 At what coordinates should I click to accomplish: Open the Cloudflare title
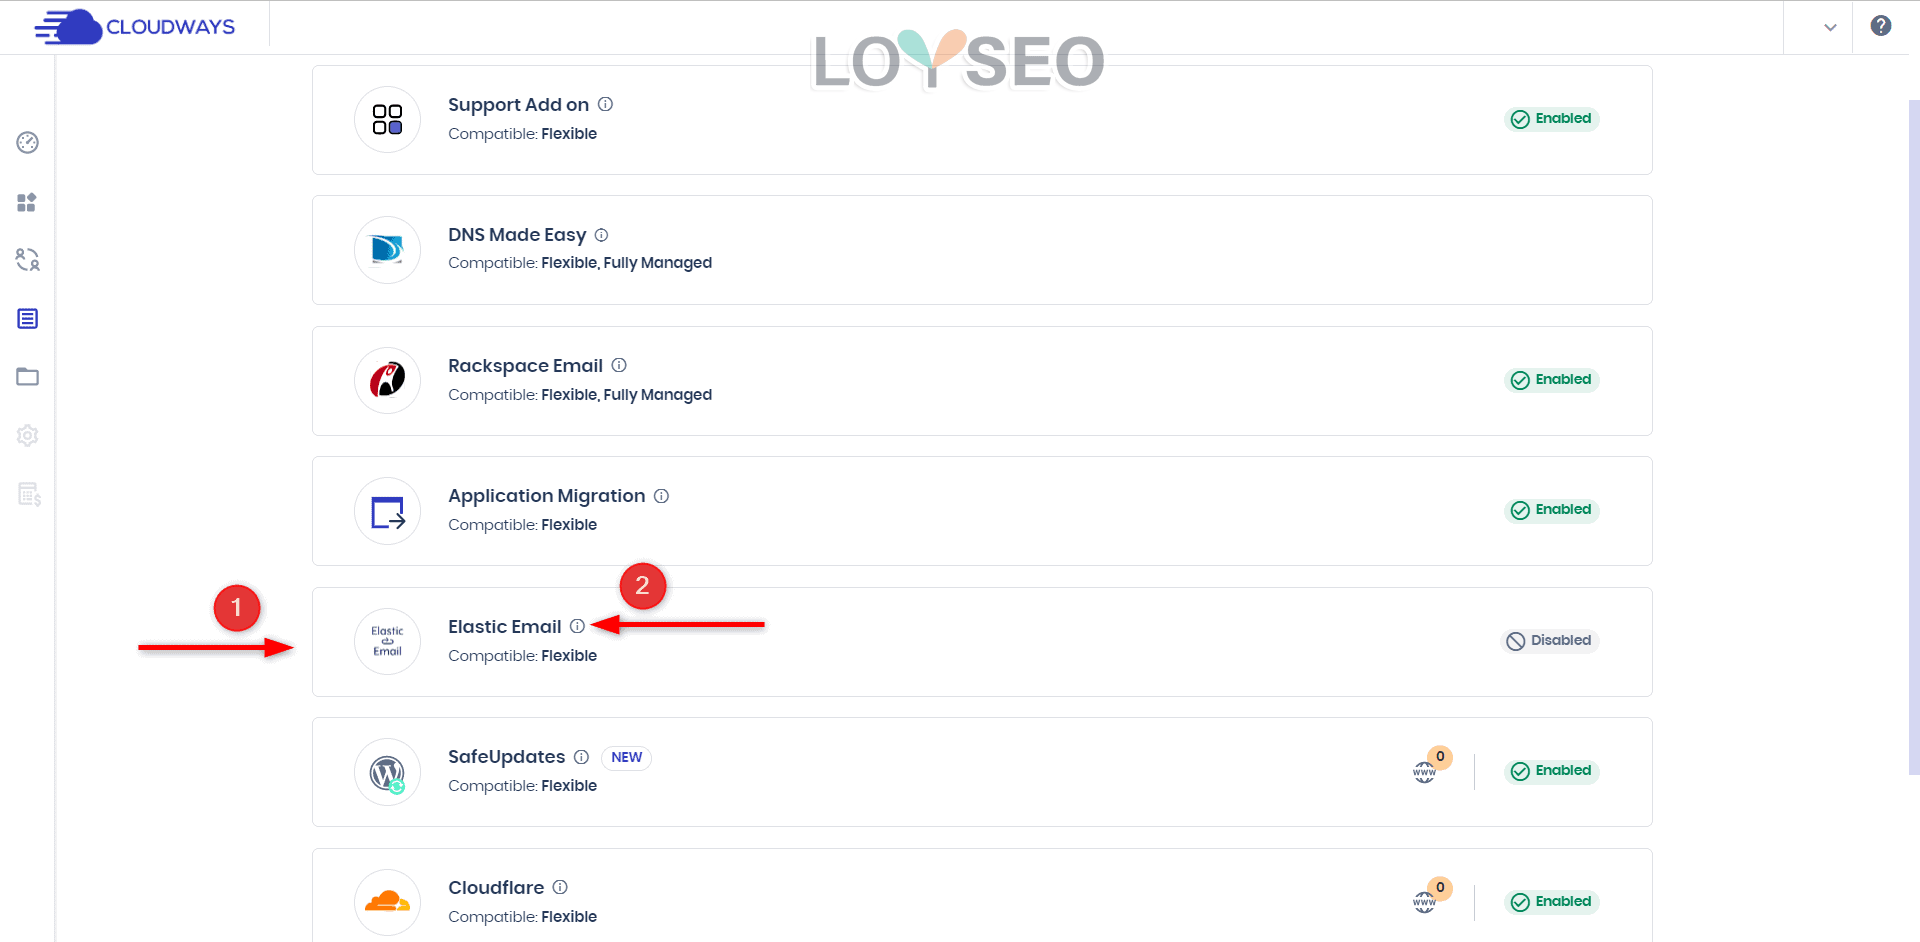496,888
